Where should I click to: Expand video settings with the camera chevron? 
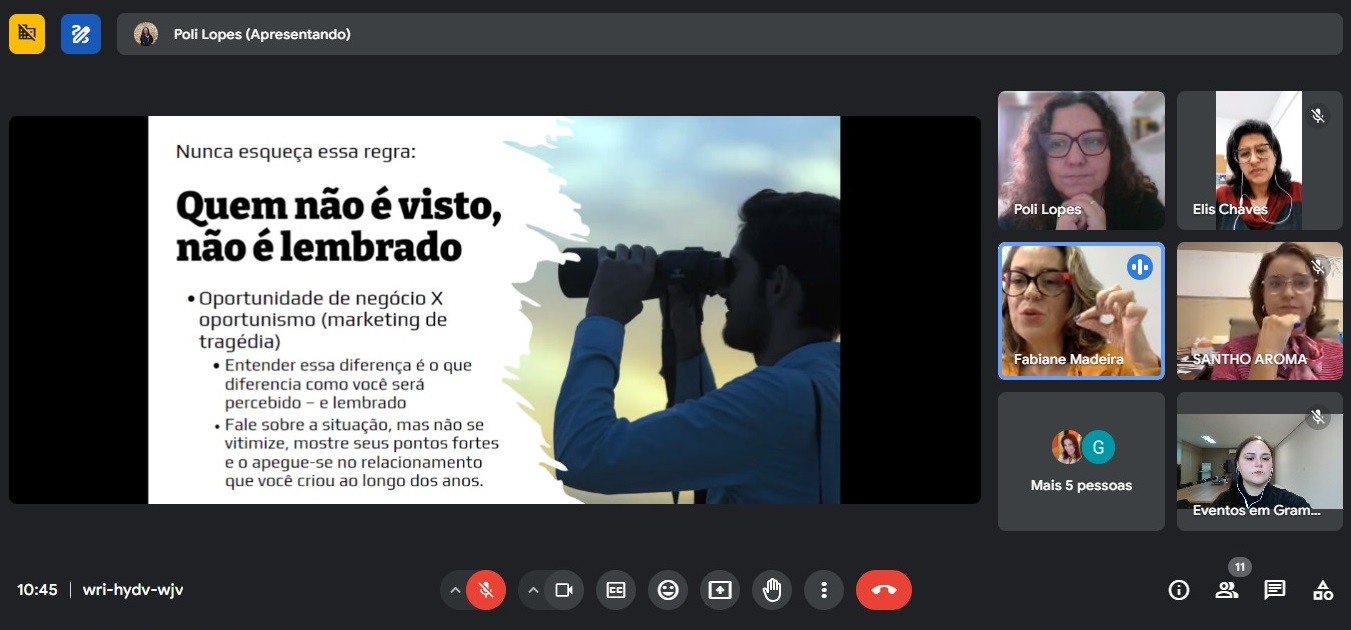coord(533,589)
